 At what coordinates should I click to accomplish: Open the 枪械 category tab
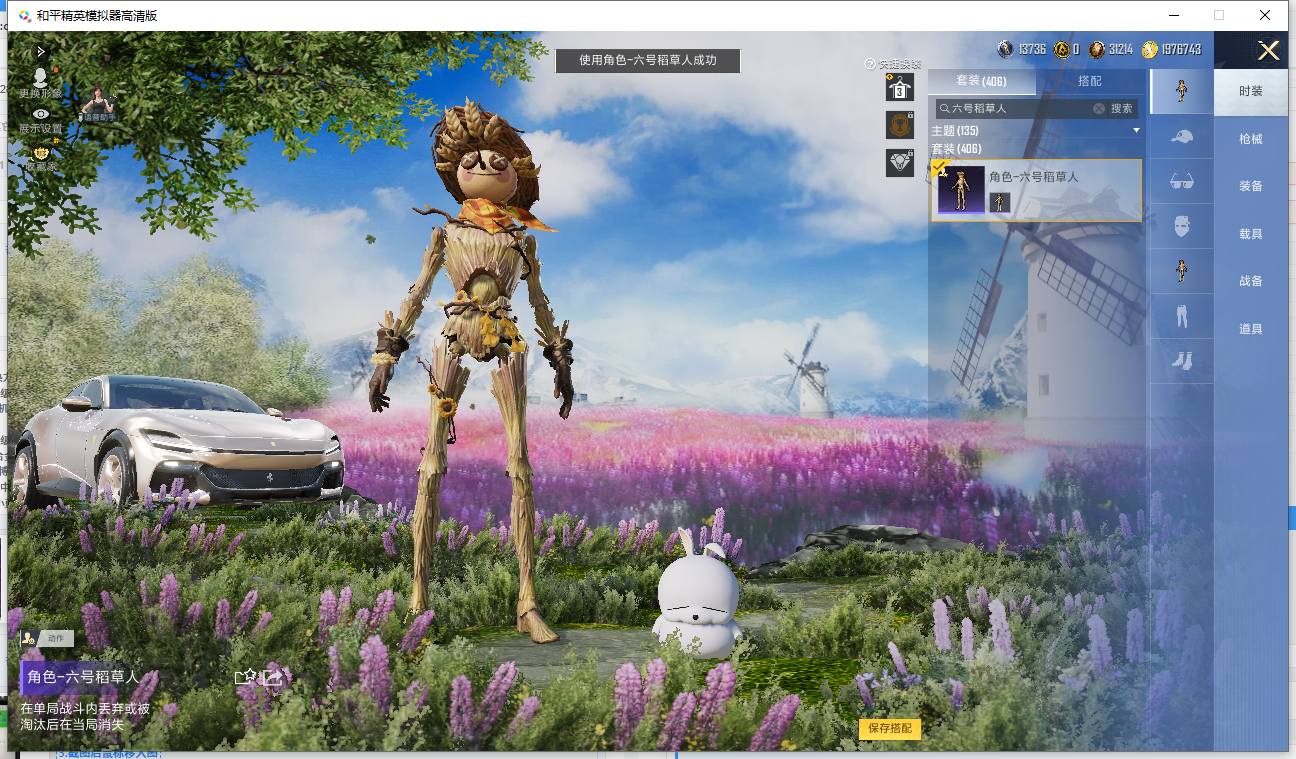[x=1251, y=139]
